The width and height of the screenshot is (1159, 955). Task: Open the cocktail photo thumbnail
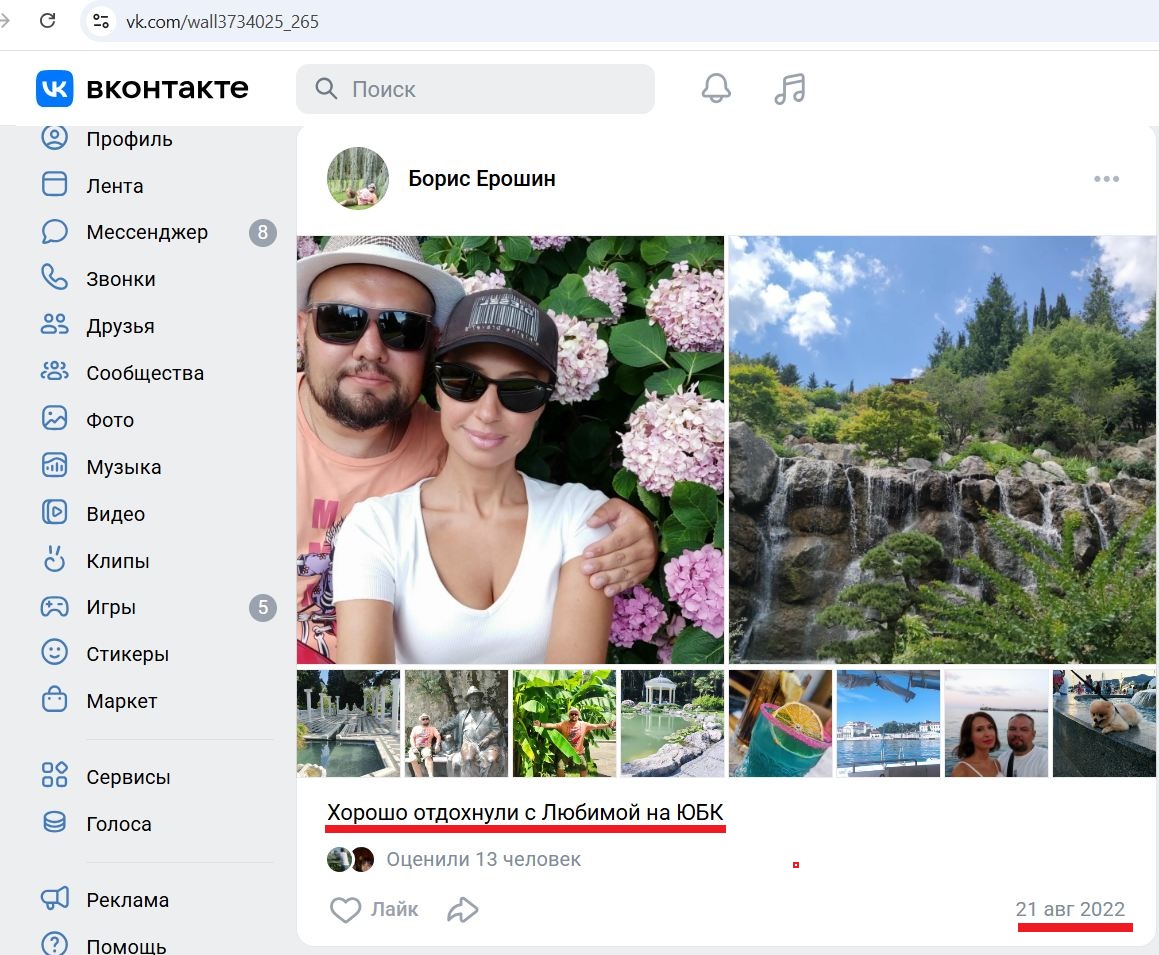780,722
